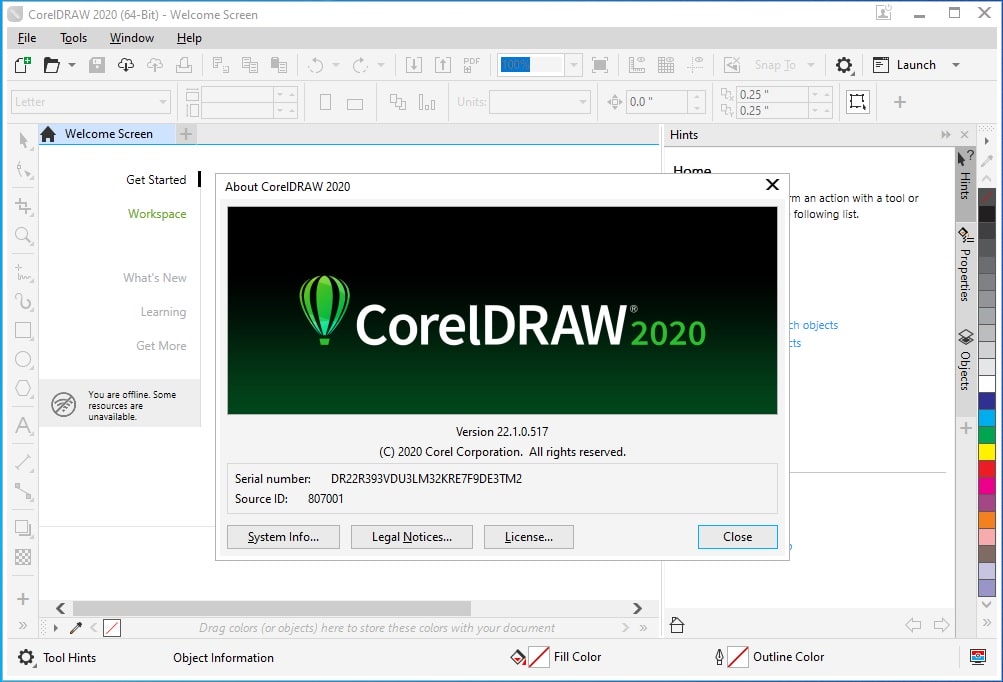Screen dimensions: 1003x682
Task: Click the Close button in About dialog
Action: pyautogui.click(x=738, y=537)
